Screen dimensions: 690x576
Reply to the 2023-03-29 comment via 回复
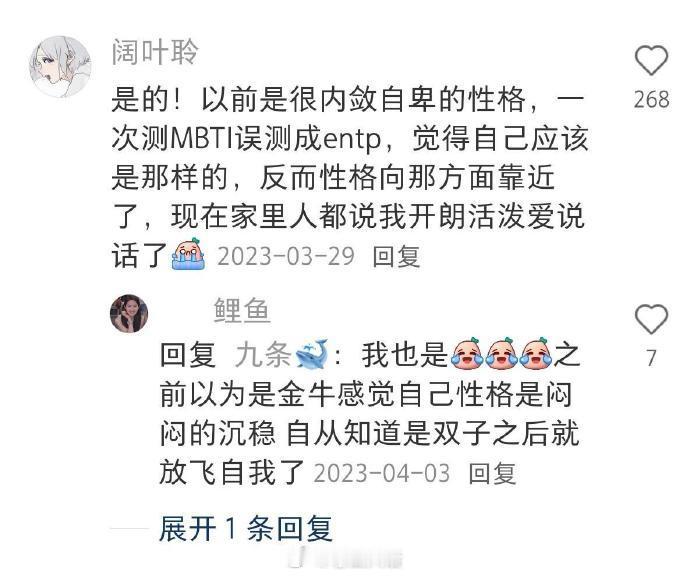coord(396,256)
